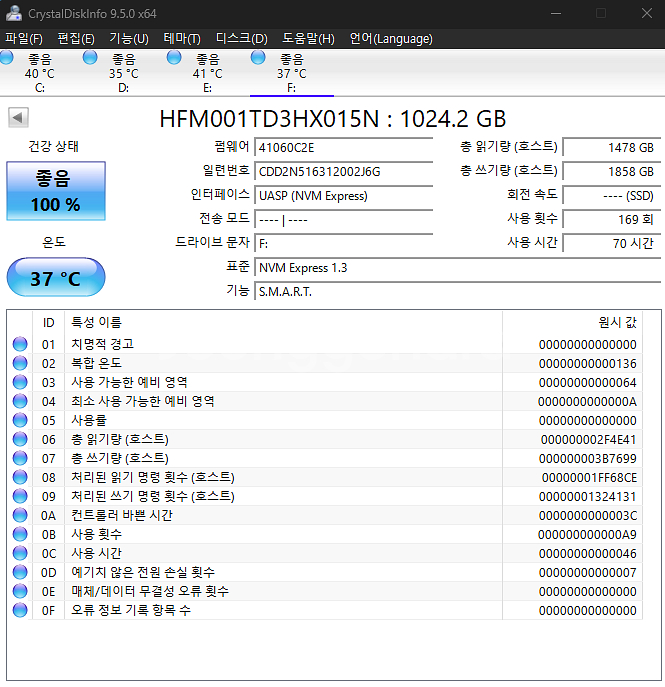Open the 테마(T) menu
665x687 pixels.
pyautogui.click(x=182, y=39)
